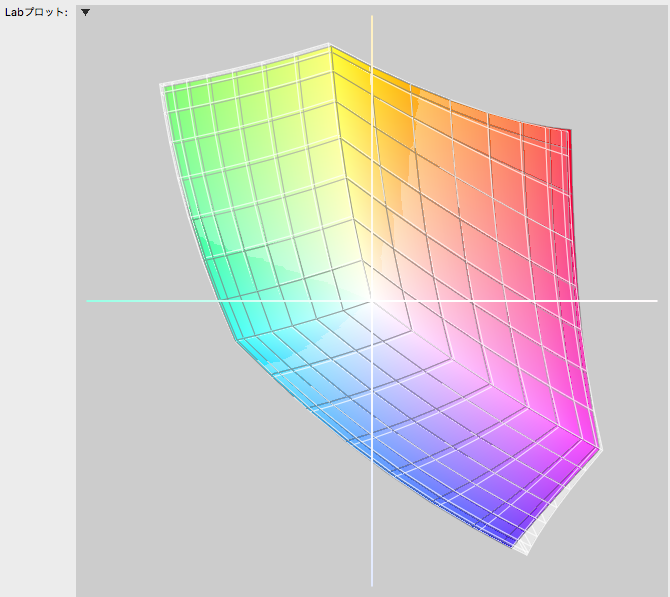Click the 'Labプロット:' label text

(36, 12)
